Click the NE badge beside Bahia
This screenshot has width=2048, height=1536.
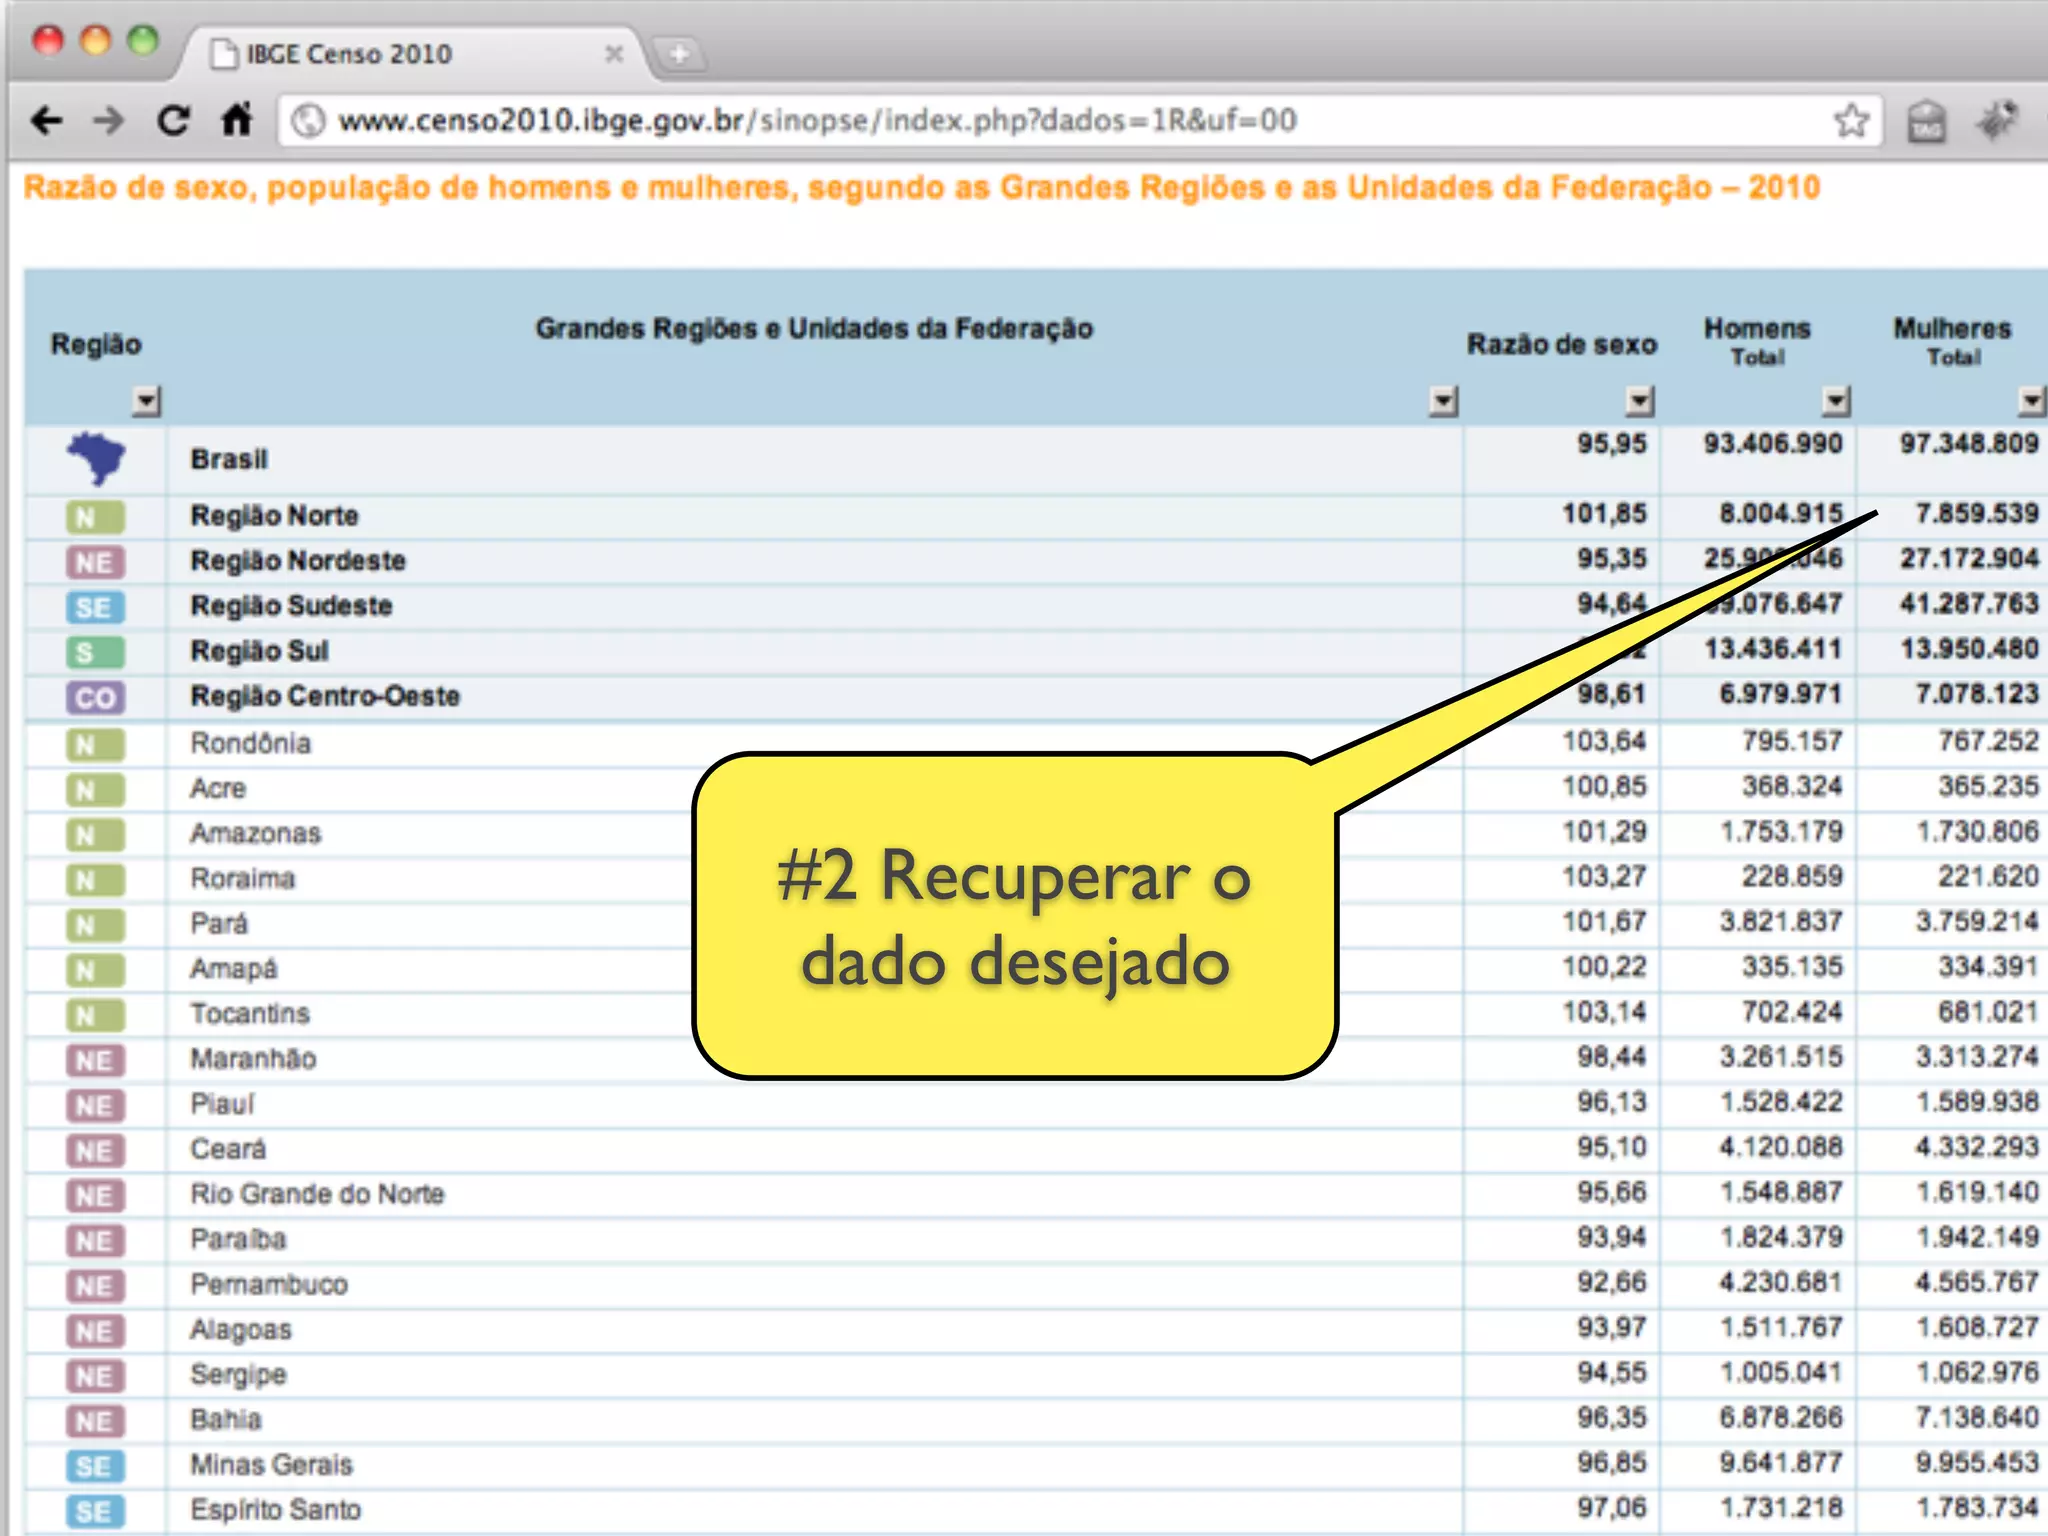tap(95, 1421)
